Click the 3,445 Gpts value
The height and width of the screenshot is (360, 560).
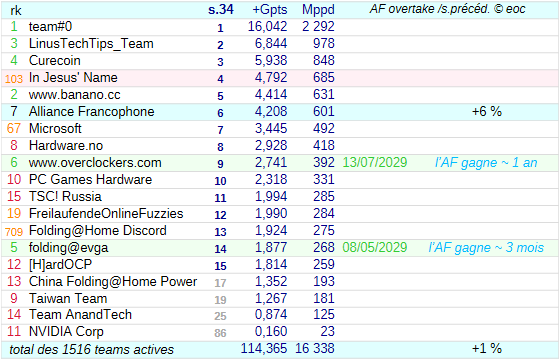[271, 129]
